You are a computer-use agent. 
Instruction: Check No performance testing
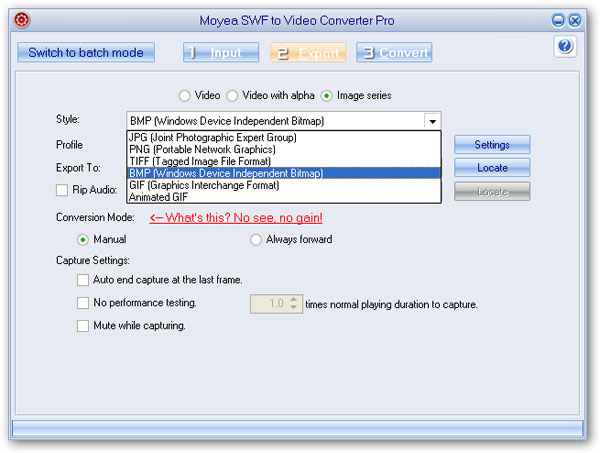click(83, 303)
